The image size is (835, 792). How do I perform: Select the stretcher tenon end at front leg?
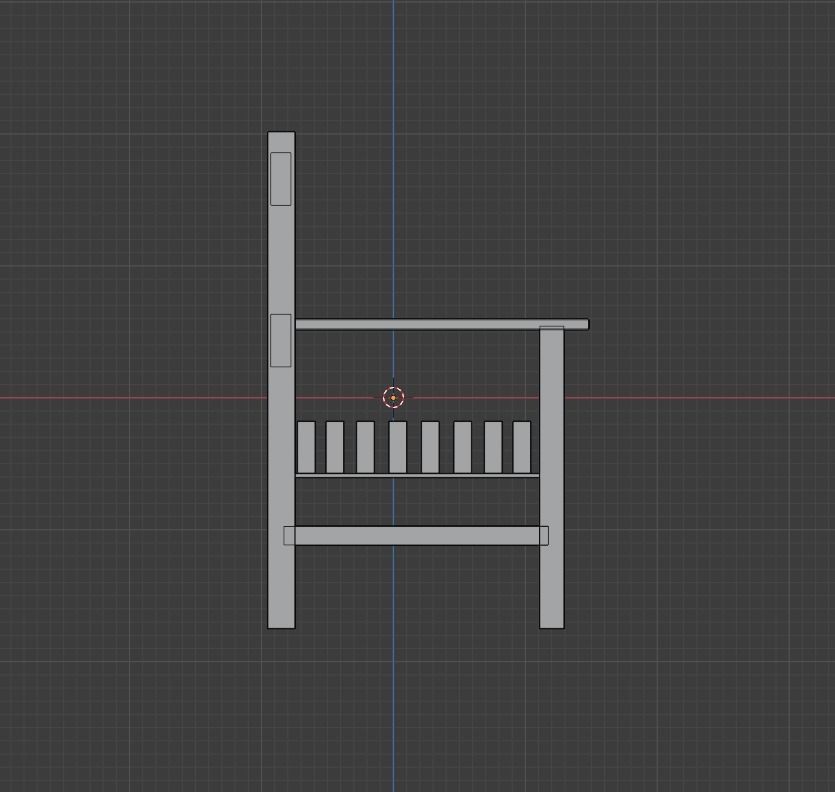pyautogui.click(x=544, y=536)
